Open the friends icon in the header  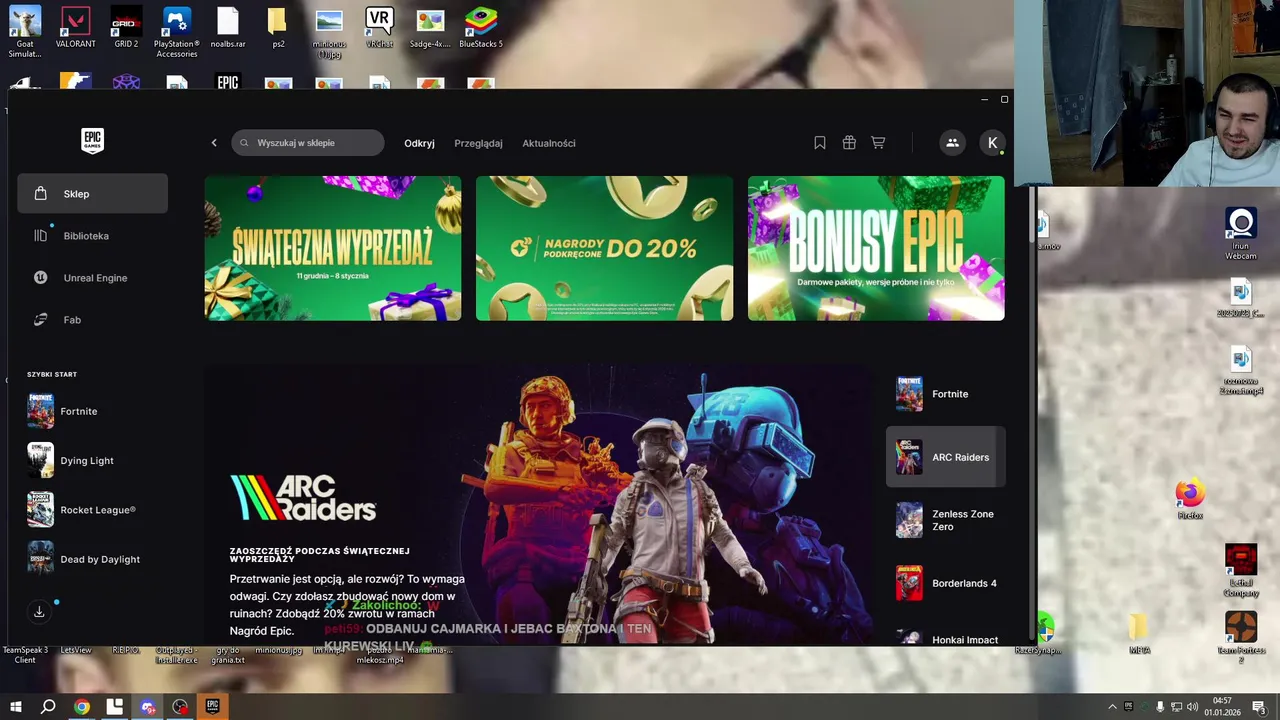[952, 143]
